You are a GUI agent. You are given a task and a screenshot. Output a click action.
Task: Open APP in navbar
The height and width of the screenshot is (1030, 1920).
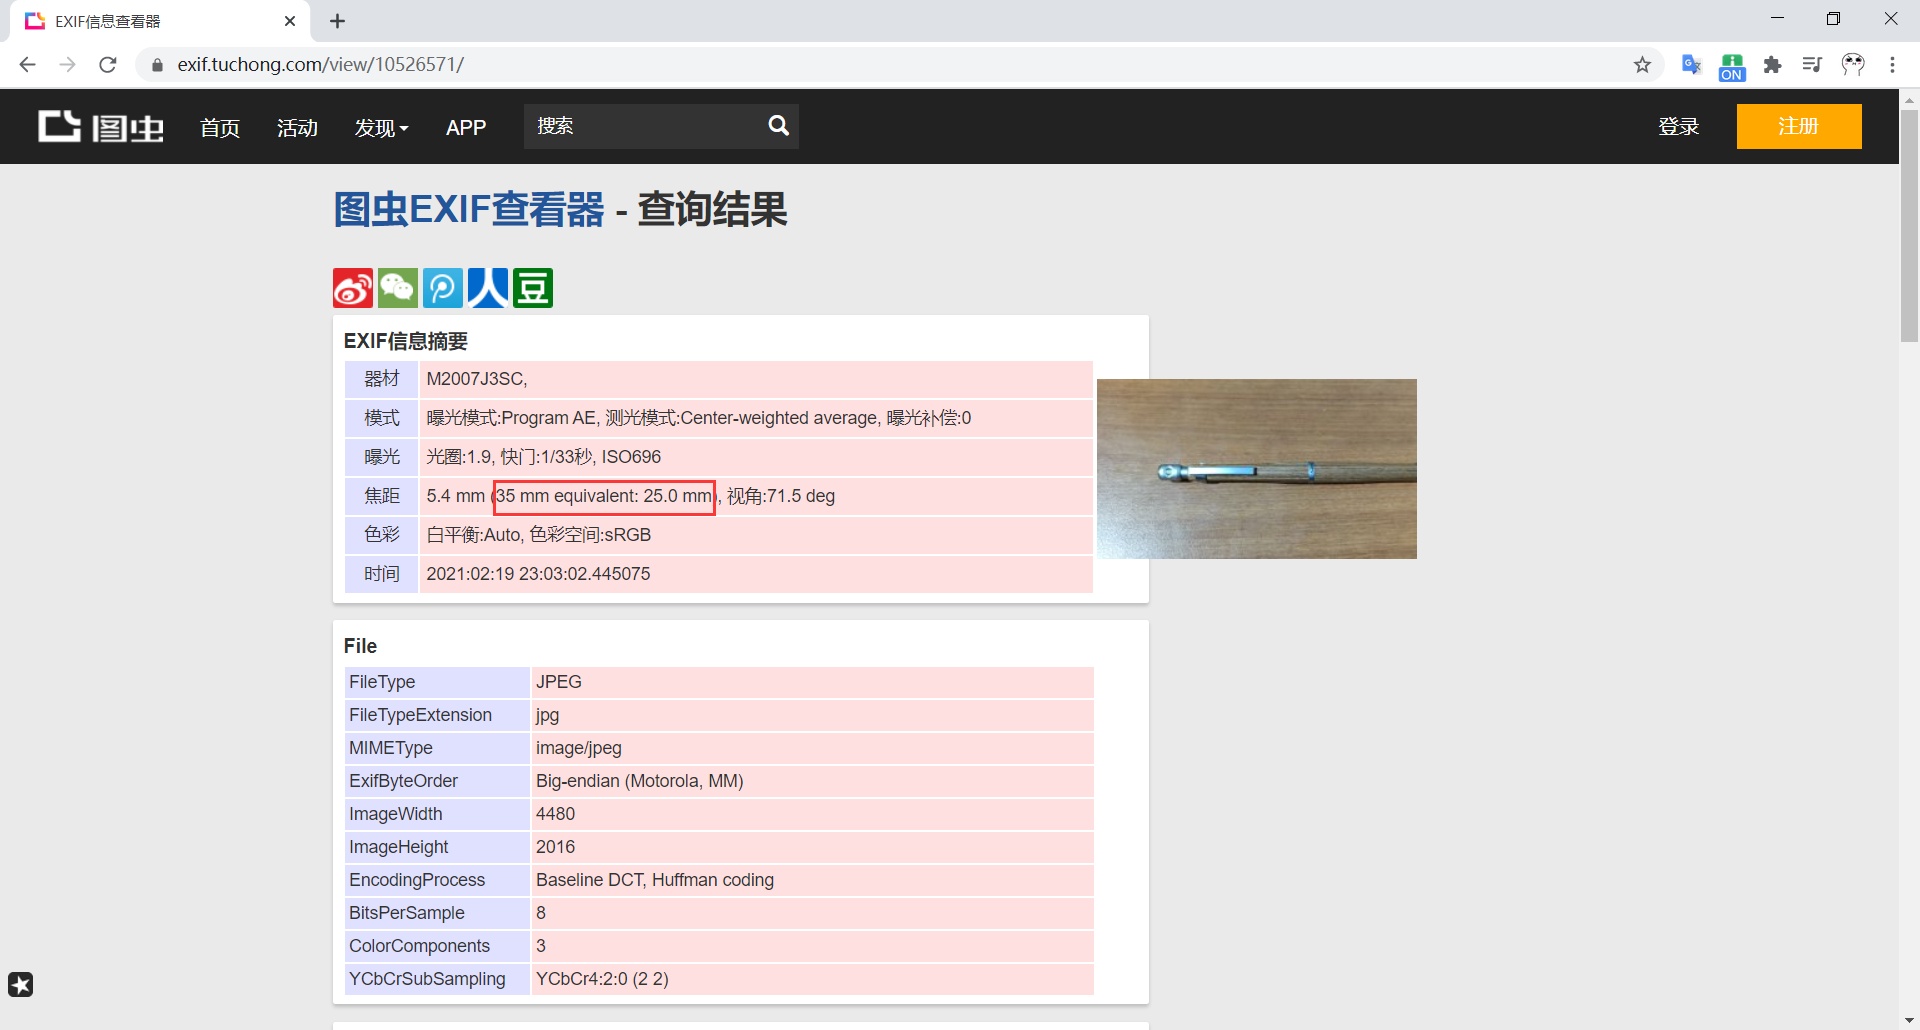click(x=466, y=128)
